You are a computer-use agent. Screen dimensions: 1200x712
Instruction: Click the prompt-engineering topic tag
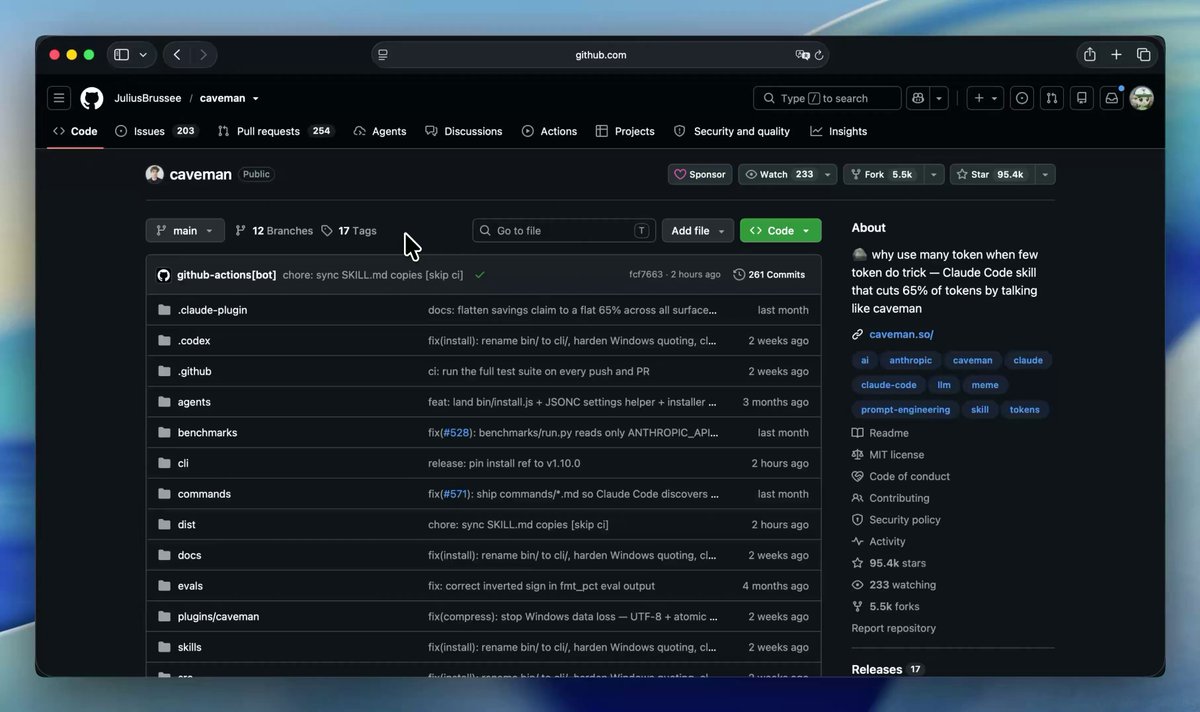(x=905, y=409)
